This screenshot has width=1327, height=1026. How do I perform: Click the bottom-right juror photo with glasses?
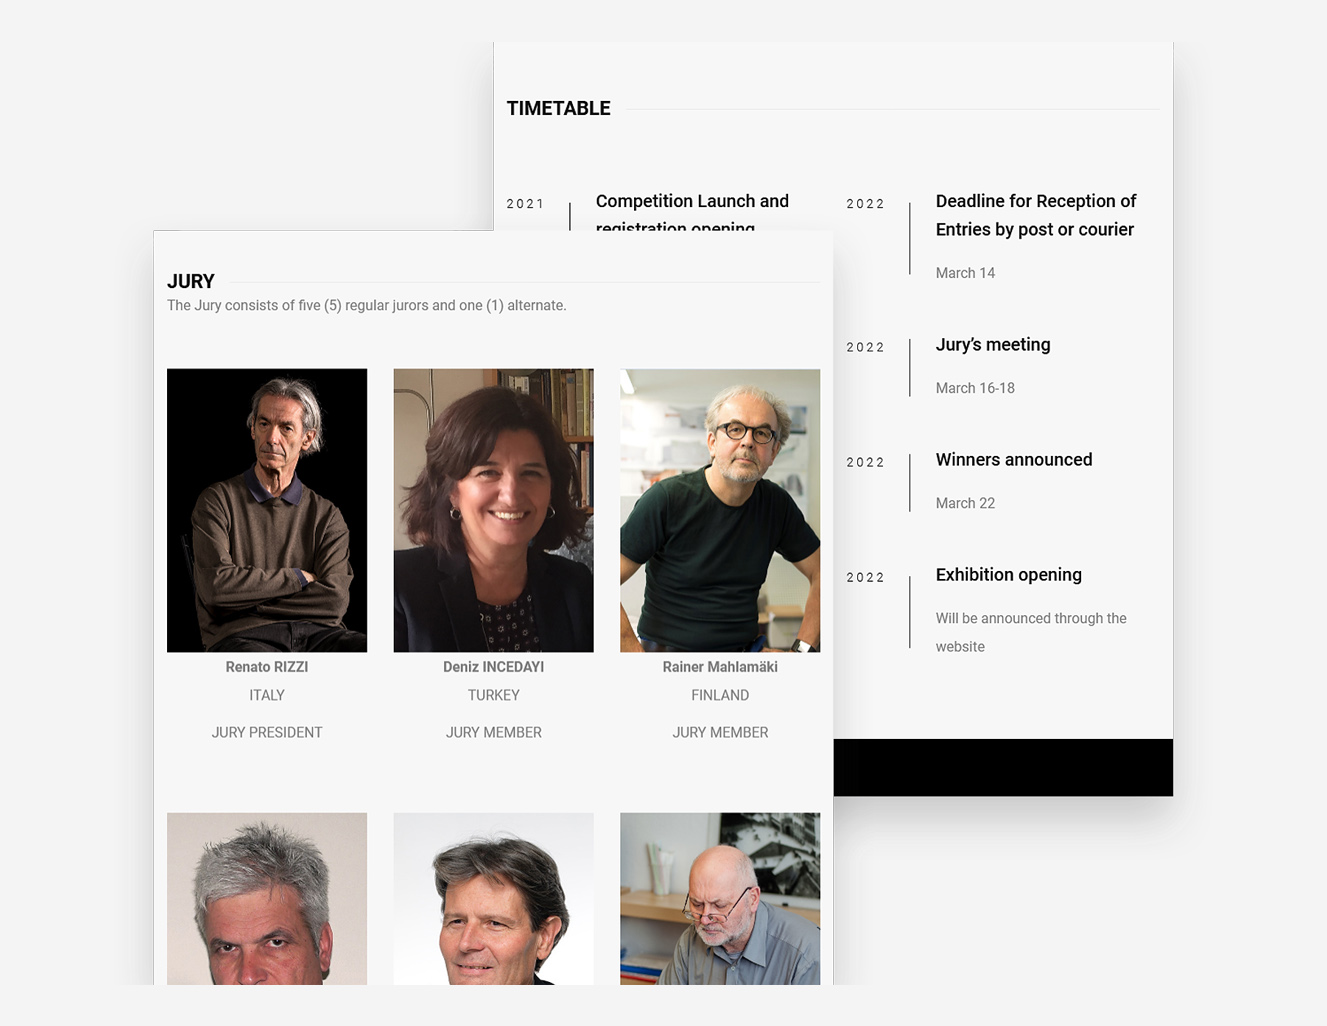[x=720, y=898]
